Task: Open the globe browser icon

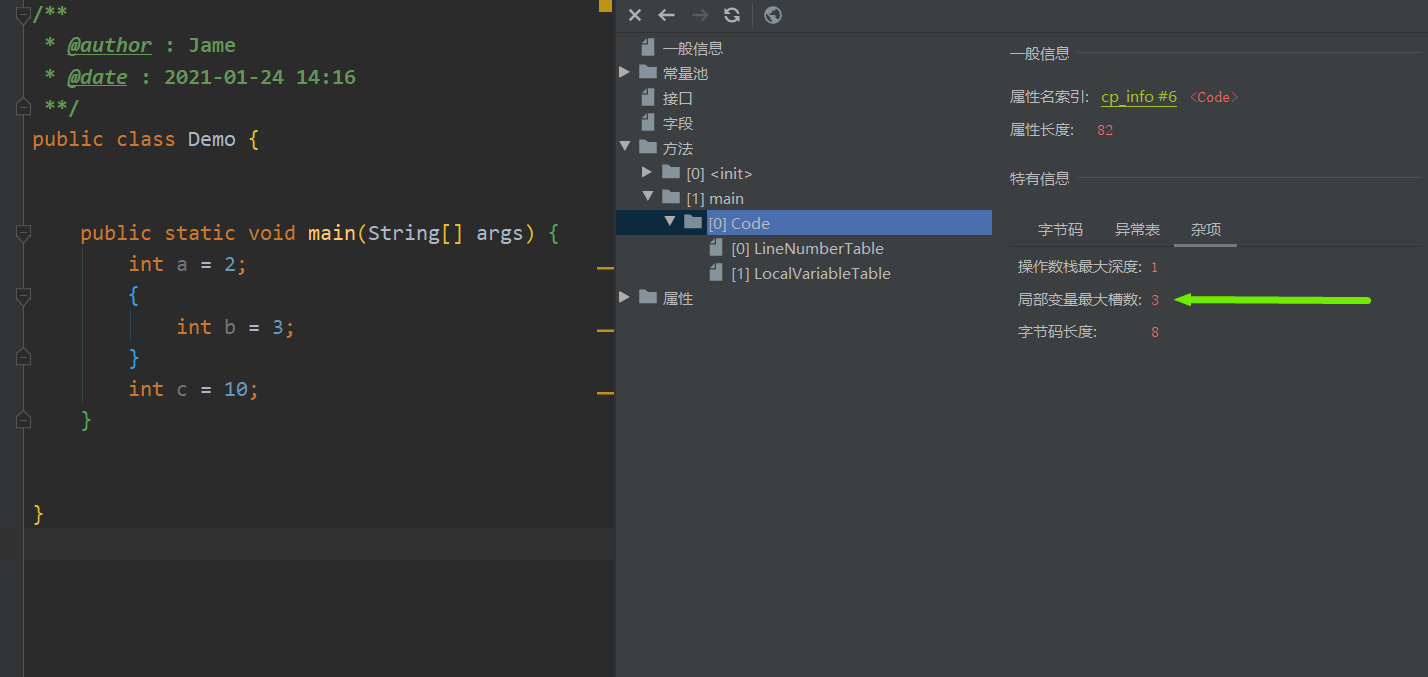Action: pos(773,15)
